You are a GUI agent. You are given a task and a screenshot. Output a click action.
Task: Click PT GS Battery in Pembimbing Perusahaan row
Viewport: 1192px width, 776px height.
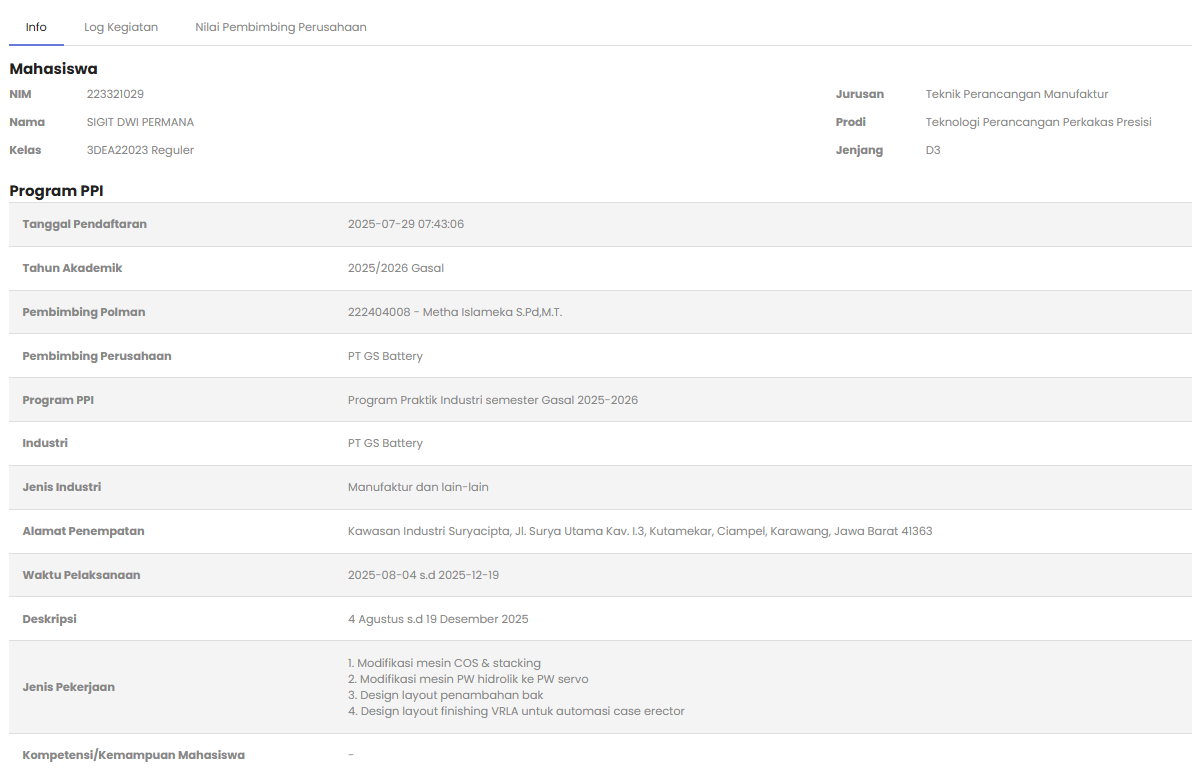pyautogui.click(x=385, y=356)
